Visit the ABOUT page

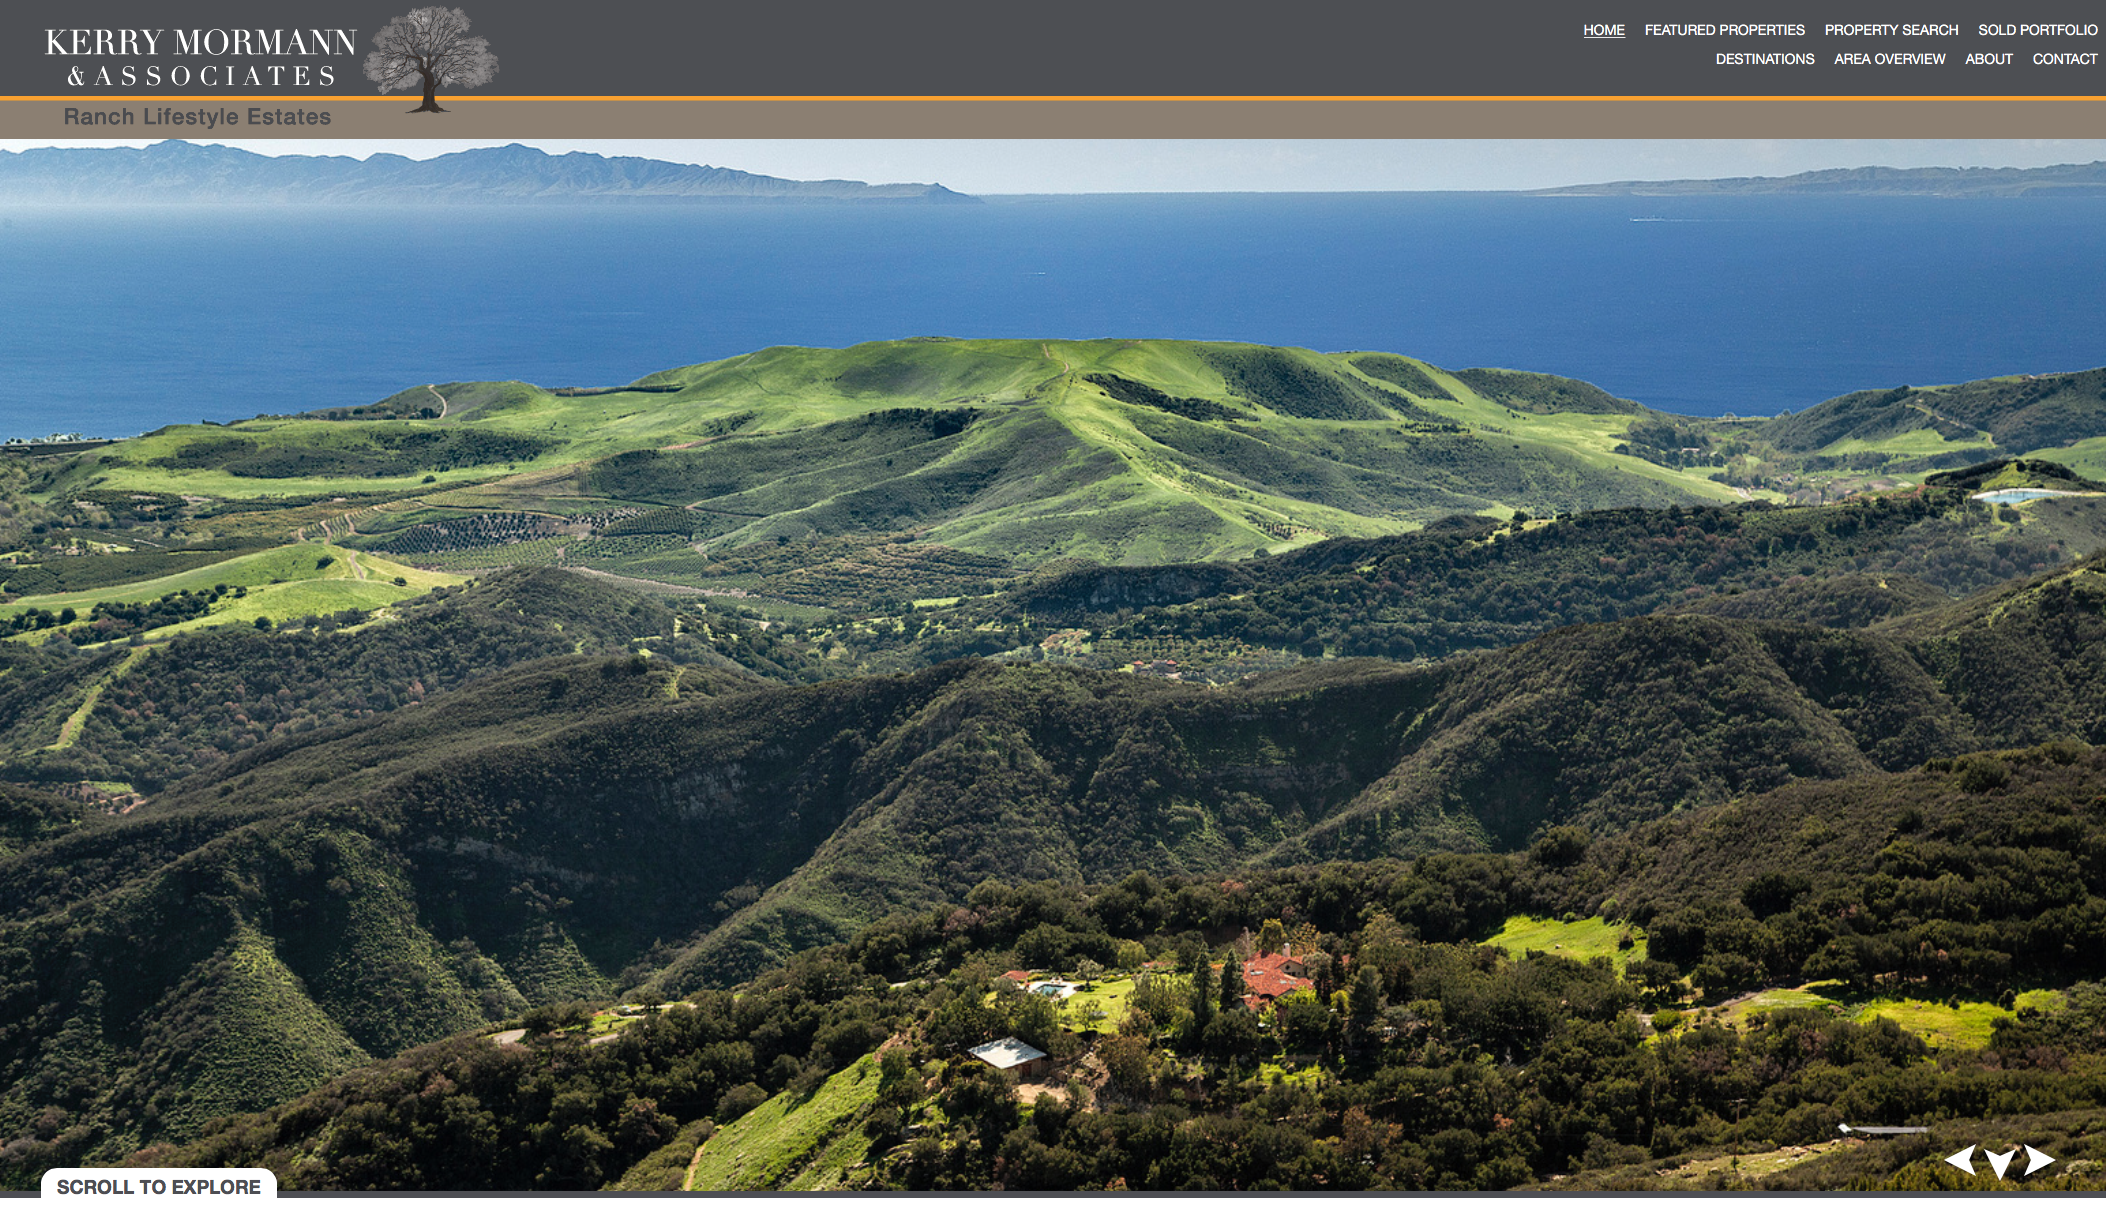click(1988, 59)
